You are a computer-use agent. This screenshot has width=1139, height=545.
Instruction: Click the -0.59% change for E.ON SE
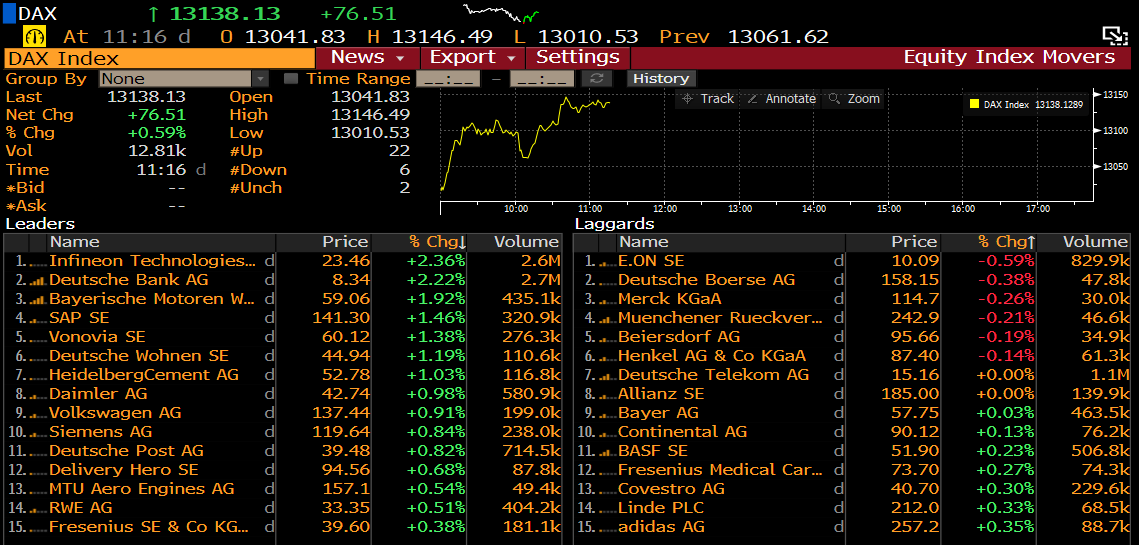click(1008, 261)
